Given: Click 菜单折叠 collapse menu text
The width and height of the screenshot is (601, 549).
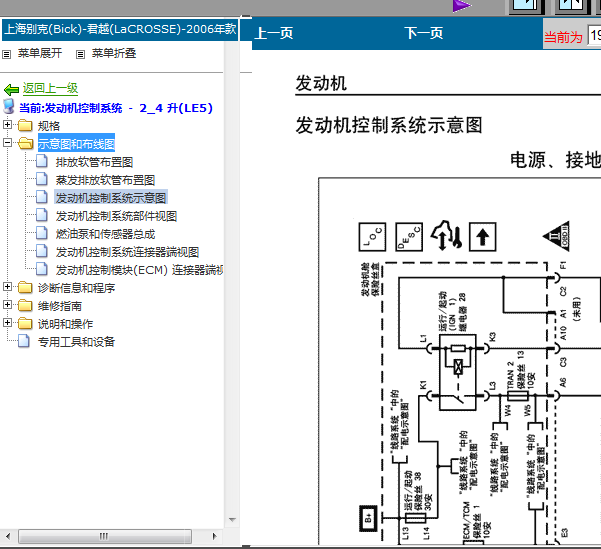Looking at the screenshot, I should click(114, 53).
